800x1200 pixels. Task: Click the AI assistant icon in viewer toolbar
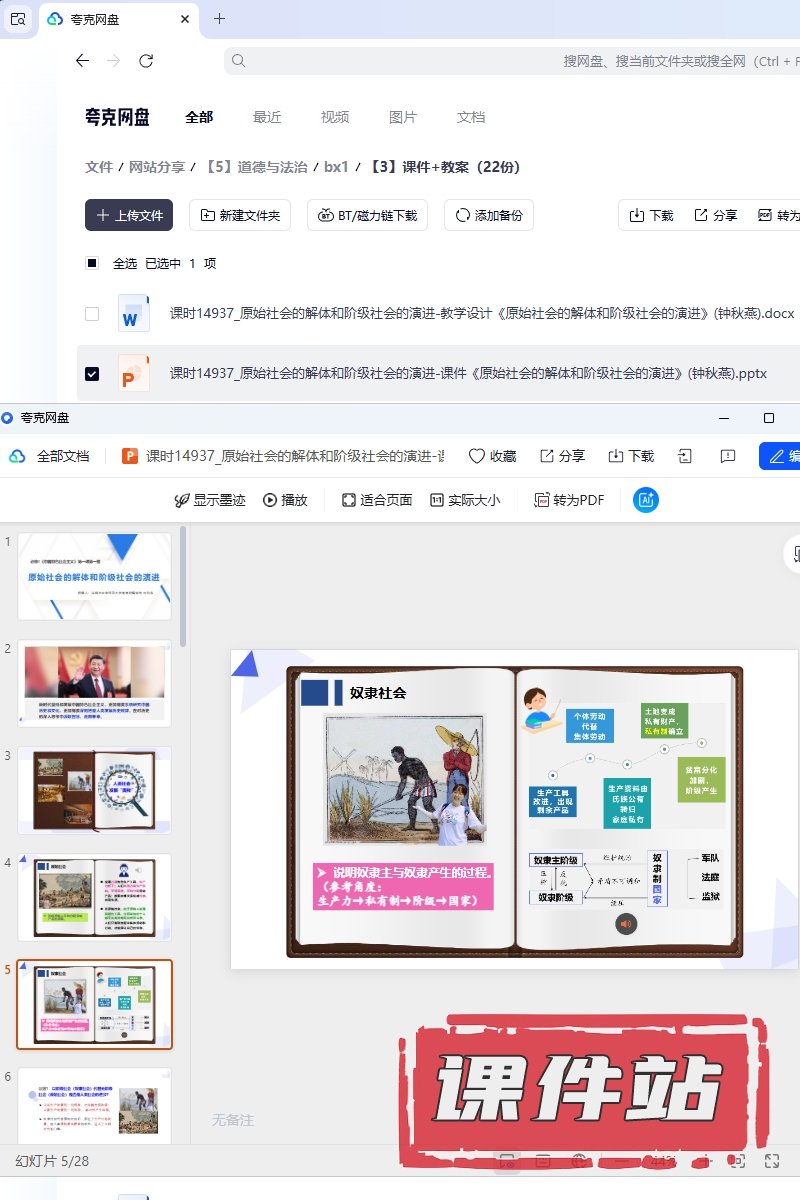[x=645, y=500]
